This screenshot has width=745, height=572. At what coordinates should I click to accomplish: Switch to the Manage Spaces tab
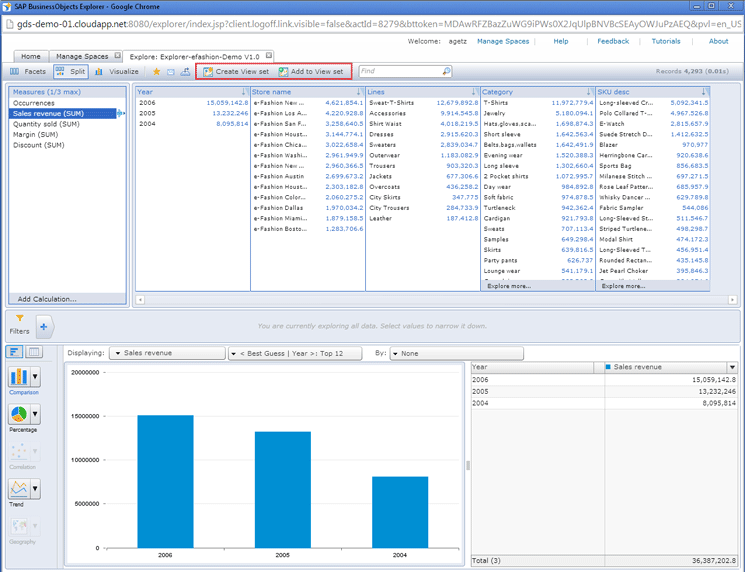82,56
